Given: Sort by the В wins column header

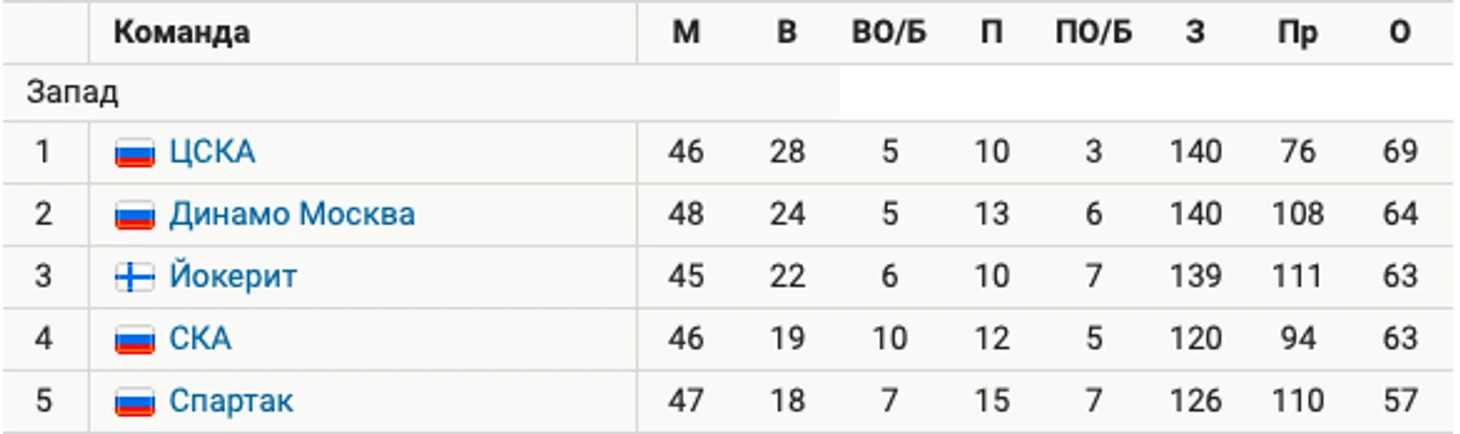Looking at the screenshot, I should click(787, 33).
